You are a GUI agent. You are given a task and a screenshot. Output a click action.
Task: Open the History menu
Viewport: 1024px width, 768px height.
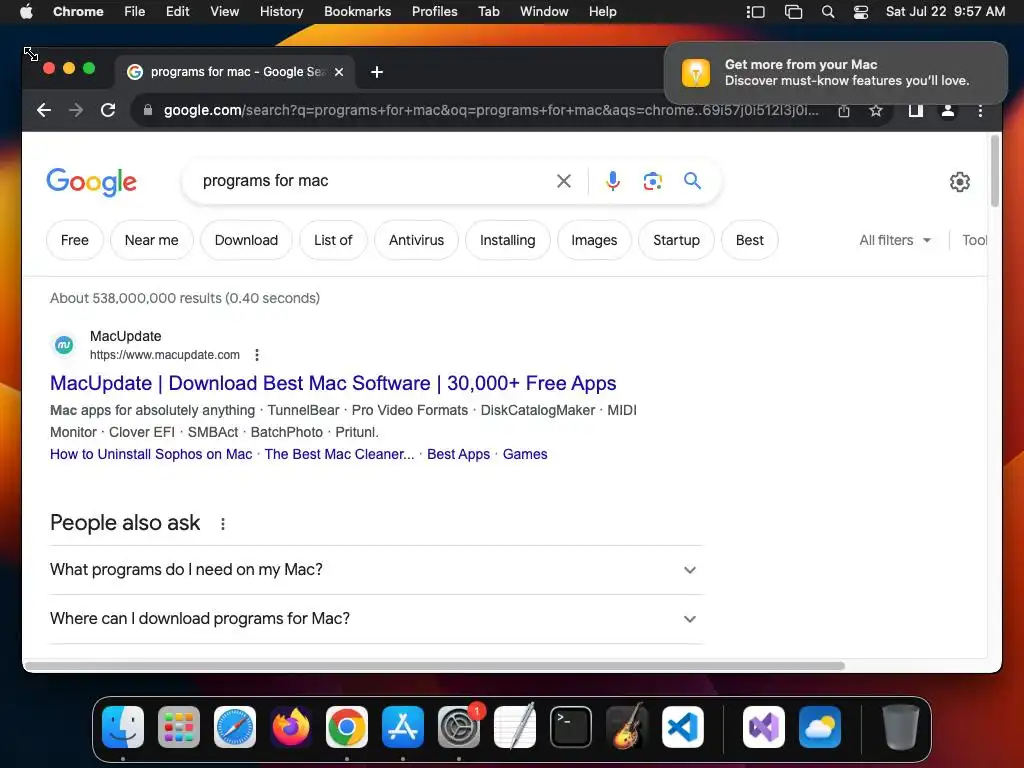pyautogui.click(x=281, y=11)
